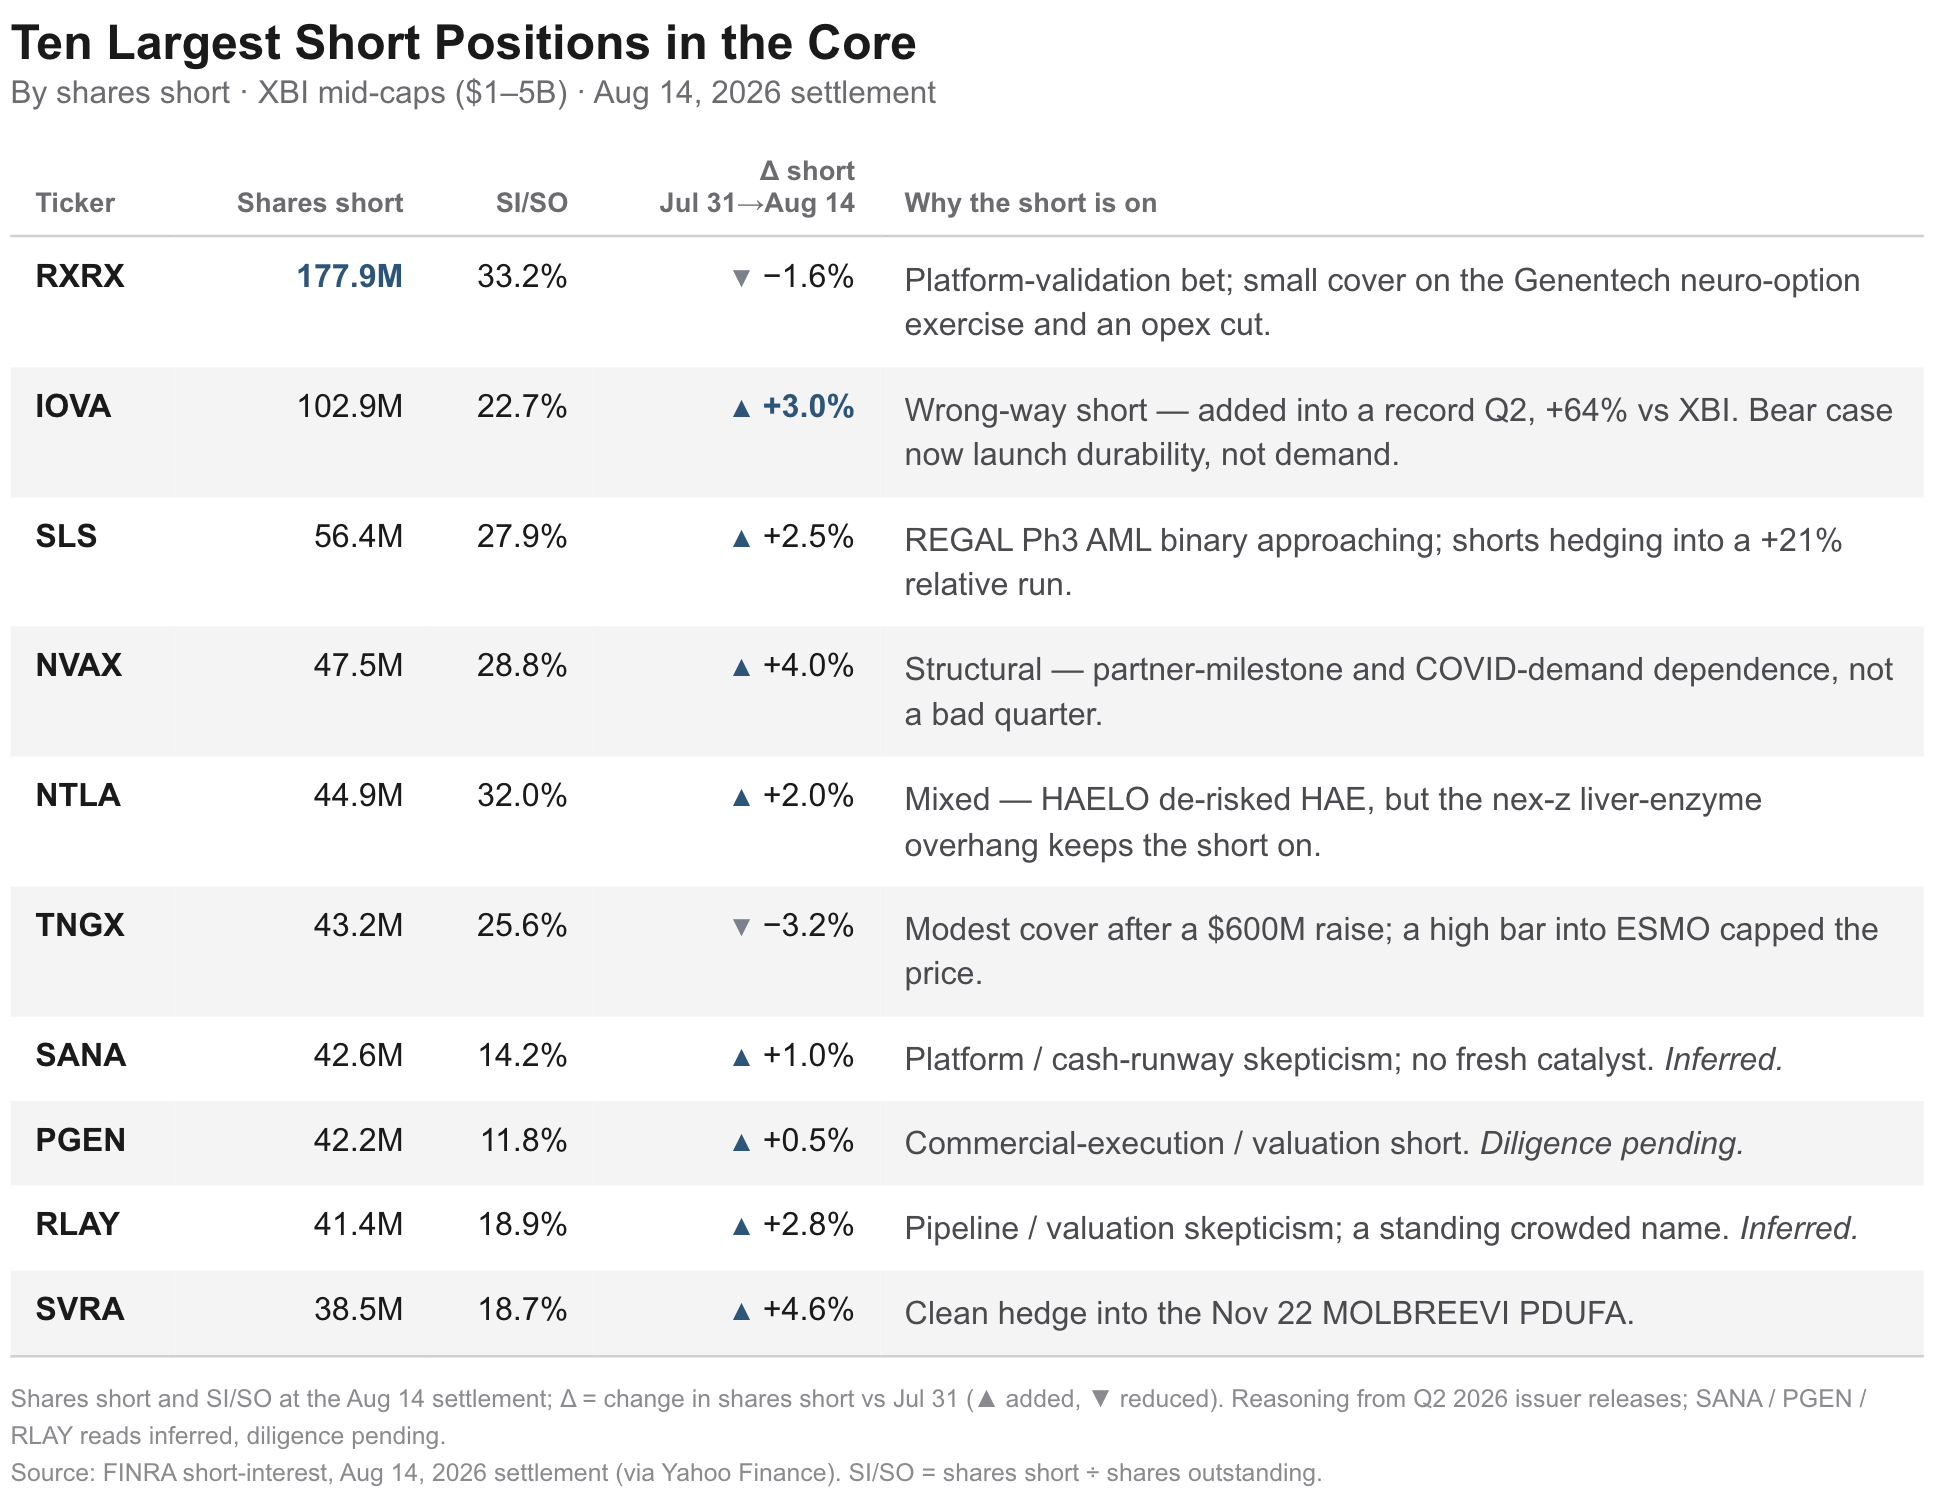Click the down triangle beside RXRX −1.6%

point(741,278)
